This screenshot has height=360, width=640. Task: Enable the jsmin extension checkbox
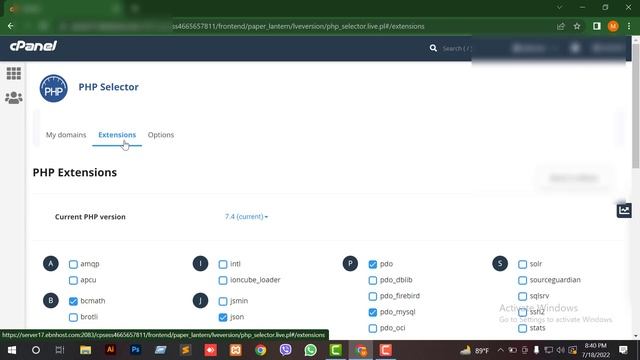tap(223, 301)
